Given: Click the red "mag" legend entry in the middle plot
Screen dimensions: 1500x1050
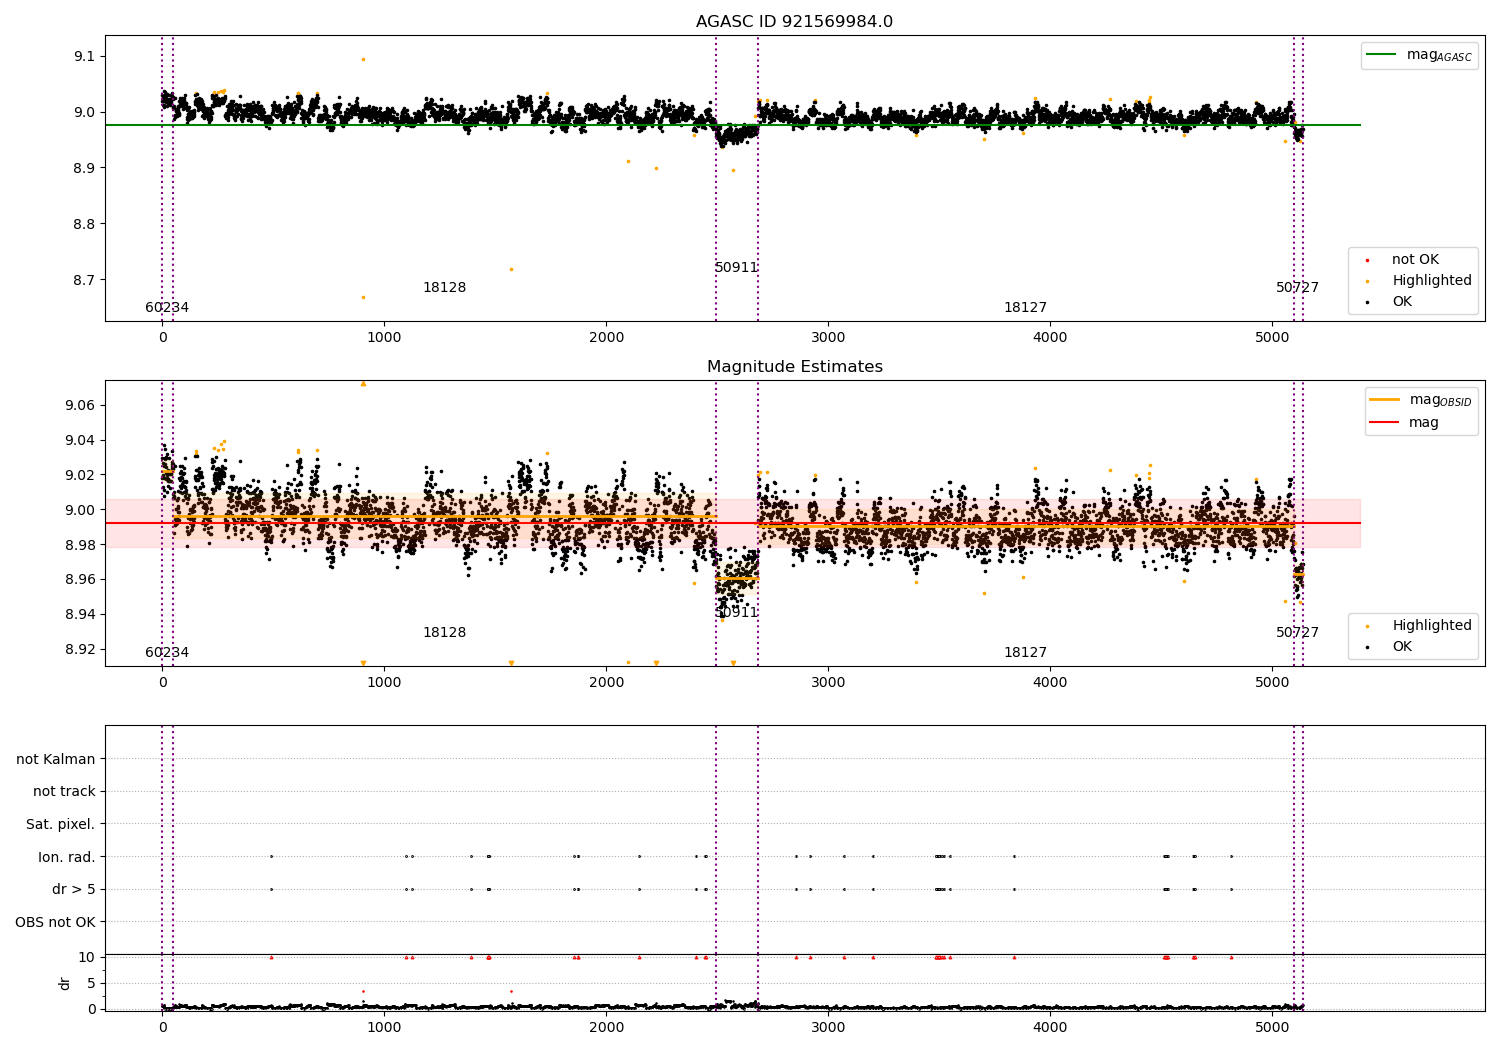Looking at the screenshot, I should pyautogui.click(x=1405, y=422).
